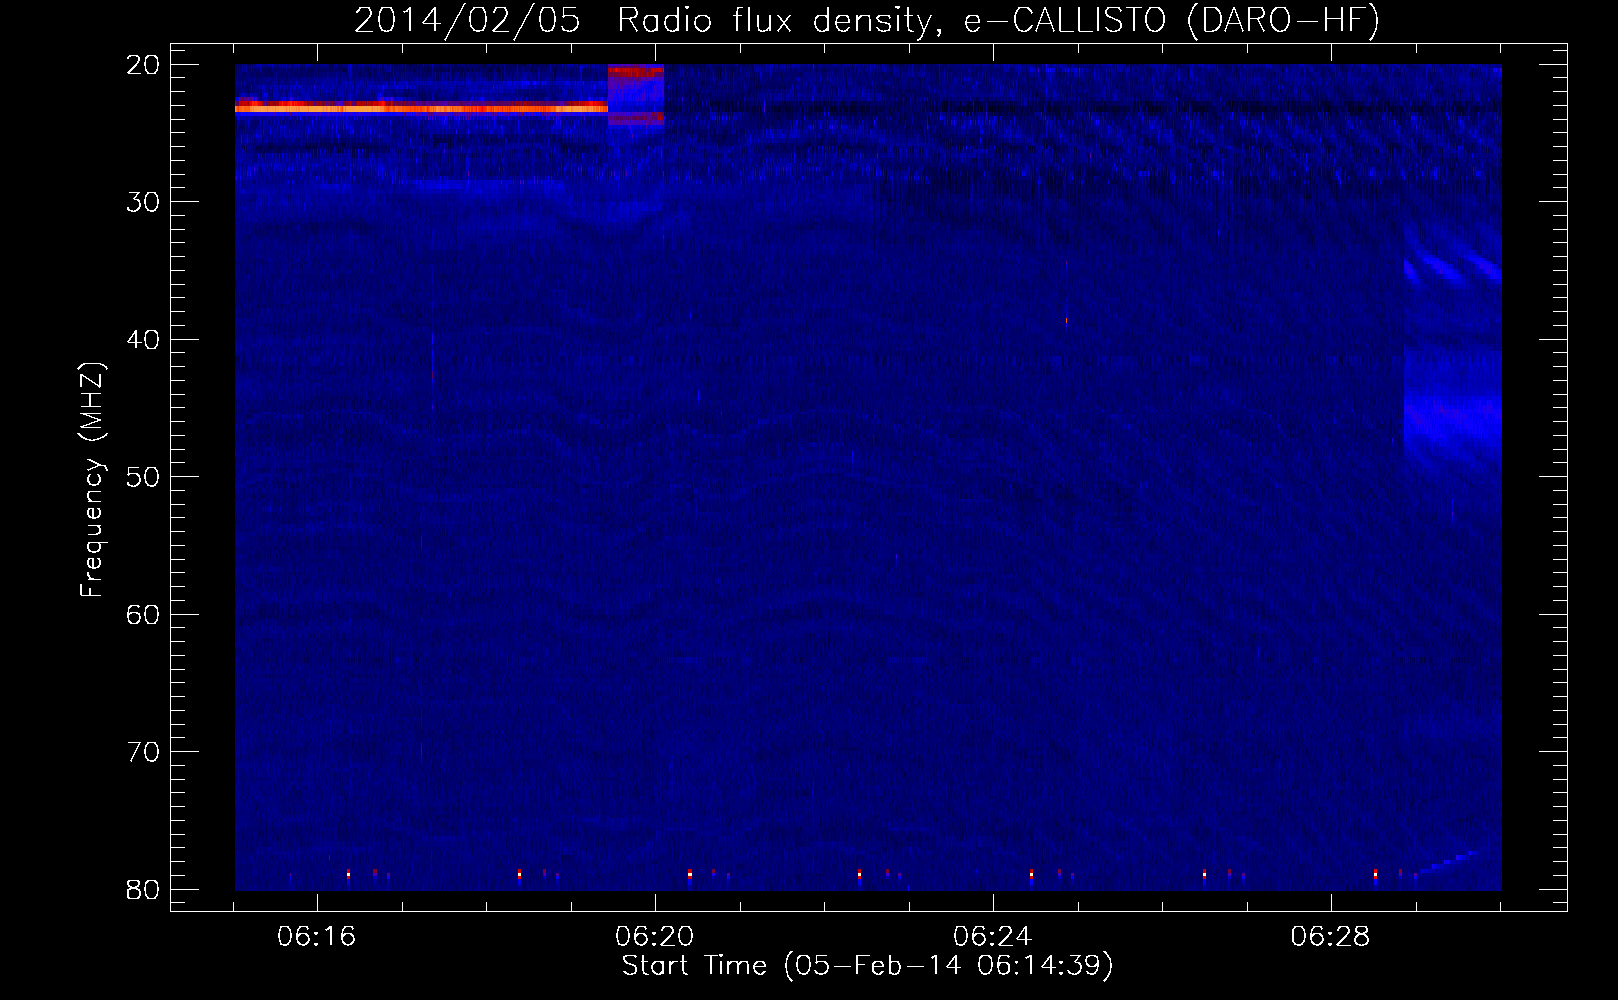Screen dimensions: 1618x1000
Task: Click the 40 MHz frequency tick label
Action: (x=144, y=339)
